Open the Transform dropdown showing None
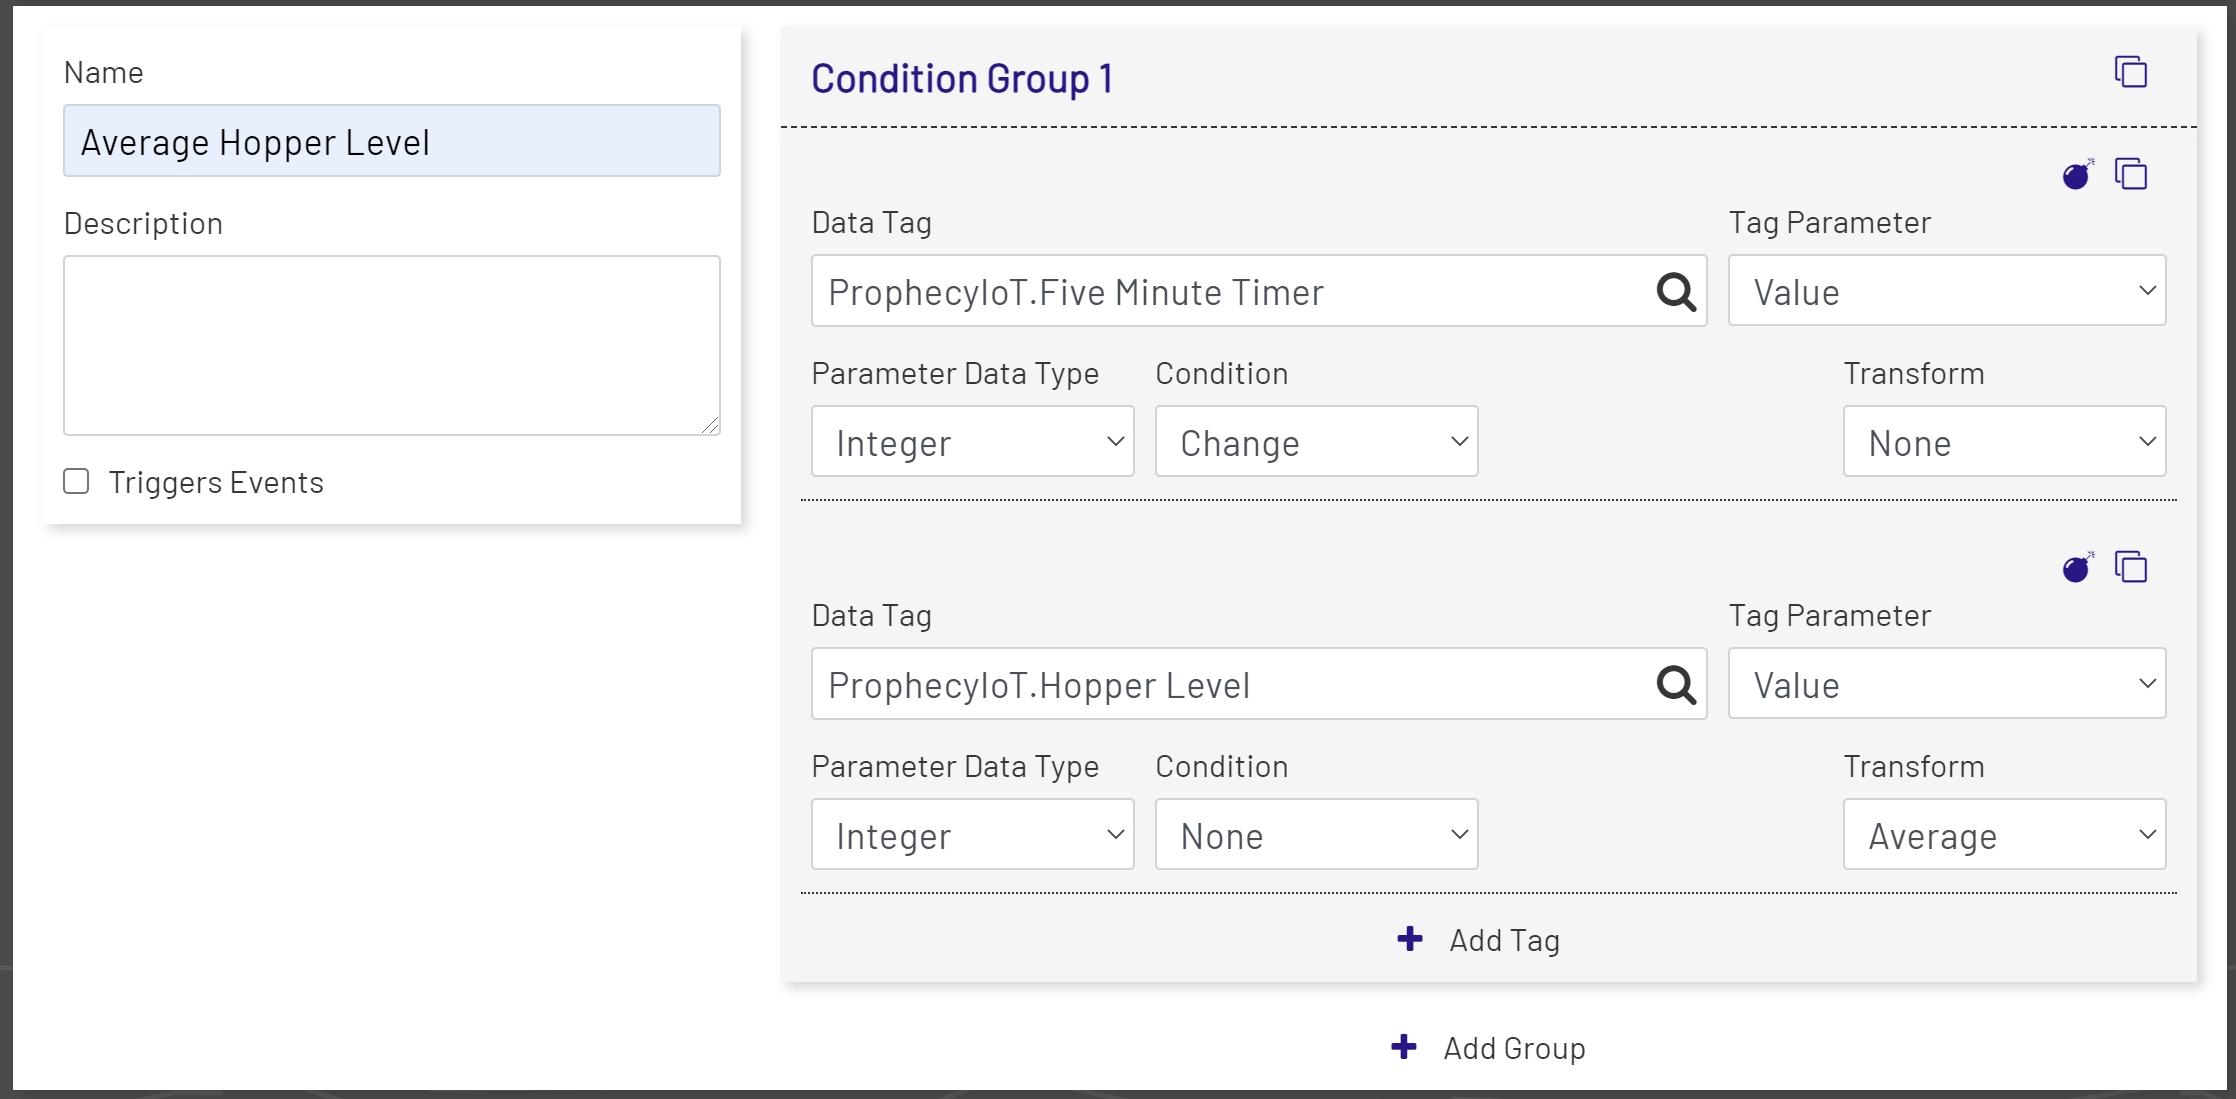 [2003, 441]
